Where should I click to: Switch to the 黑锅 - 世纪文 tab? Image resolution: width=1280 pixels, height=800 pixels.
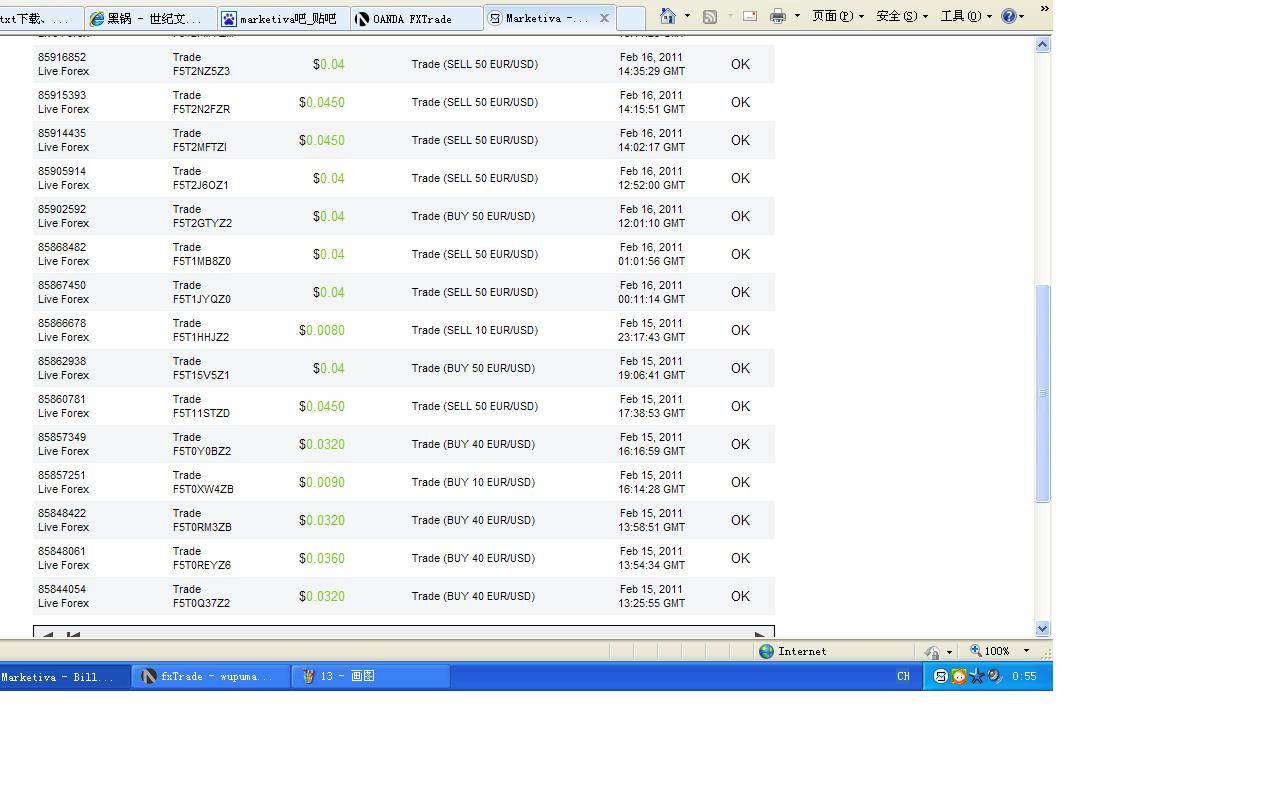pyautogui.click(x=152, y=18)
